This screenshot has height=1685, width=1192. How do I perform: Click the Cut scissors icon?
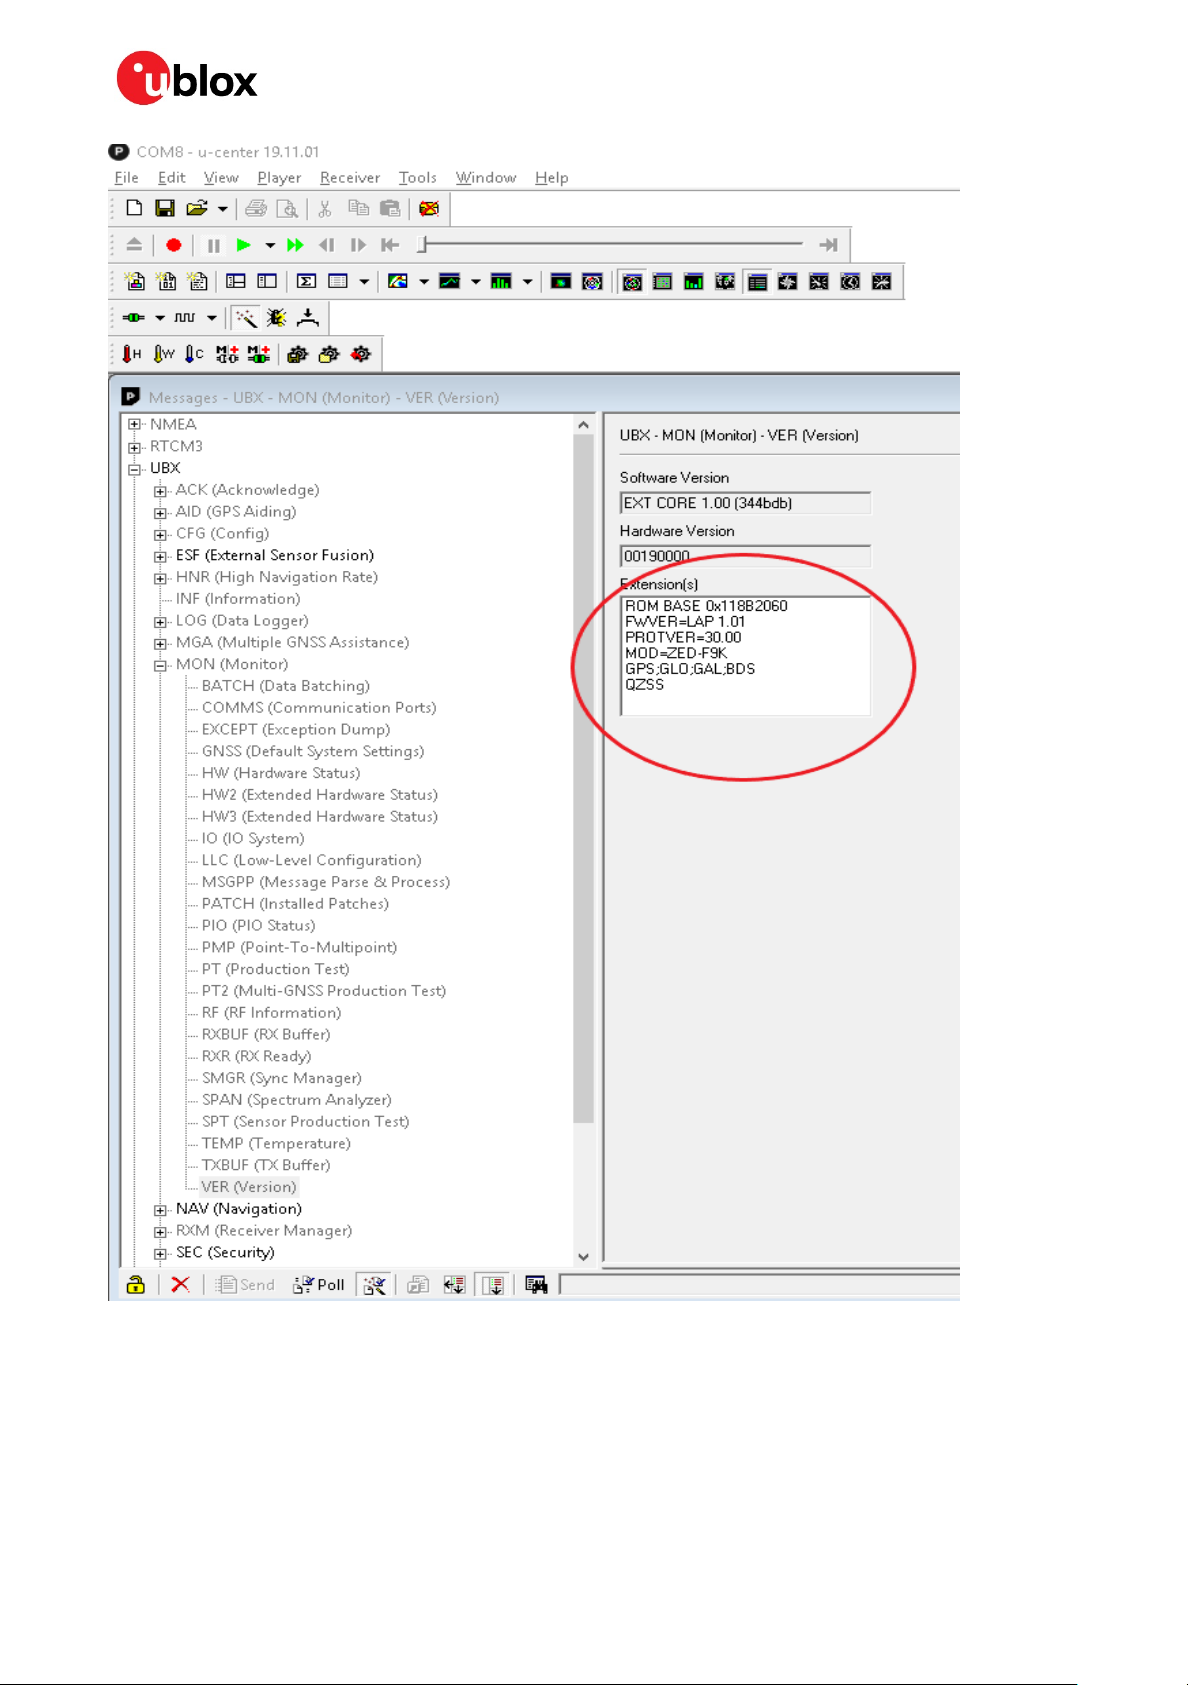324,208
